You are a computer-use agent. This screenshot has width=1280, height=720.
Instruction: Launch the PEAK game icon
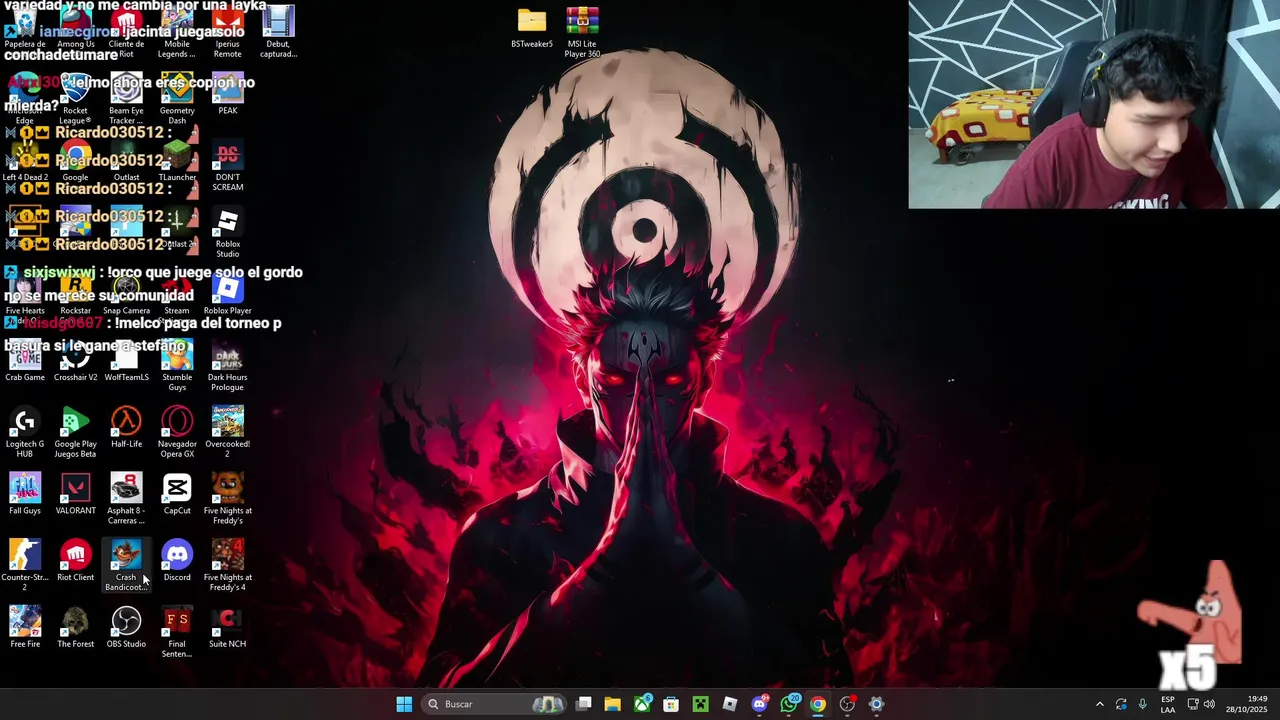click(227, 94)
